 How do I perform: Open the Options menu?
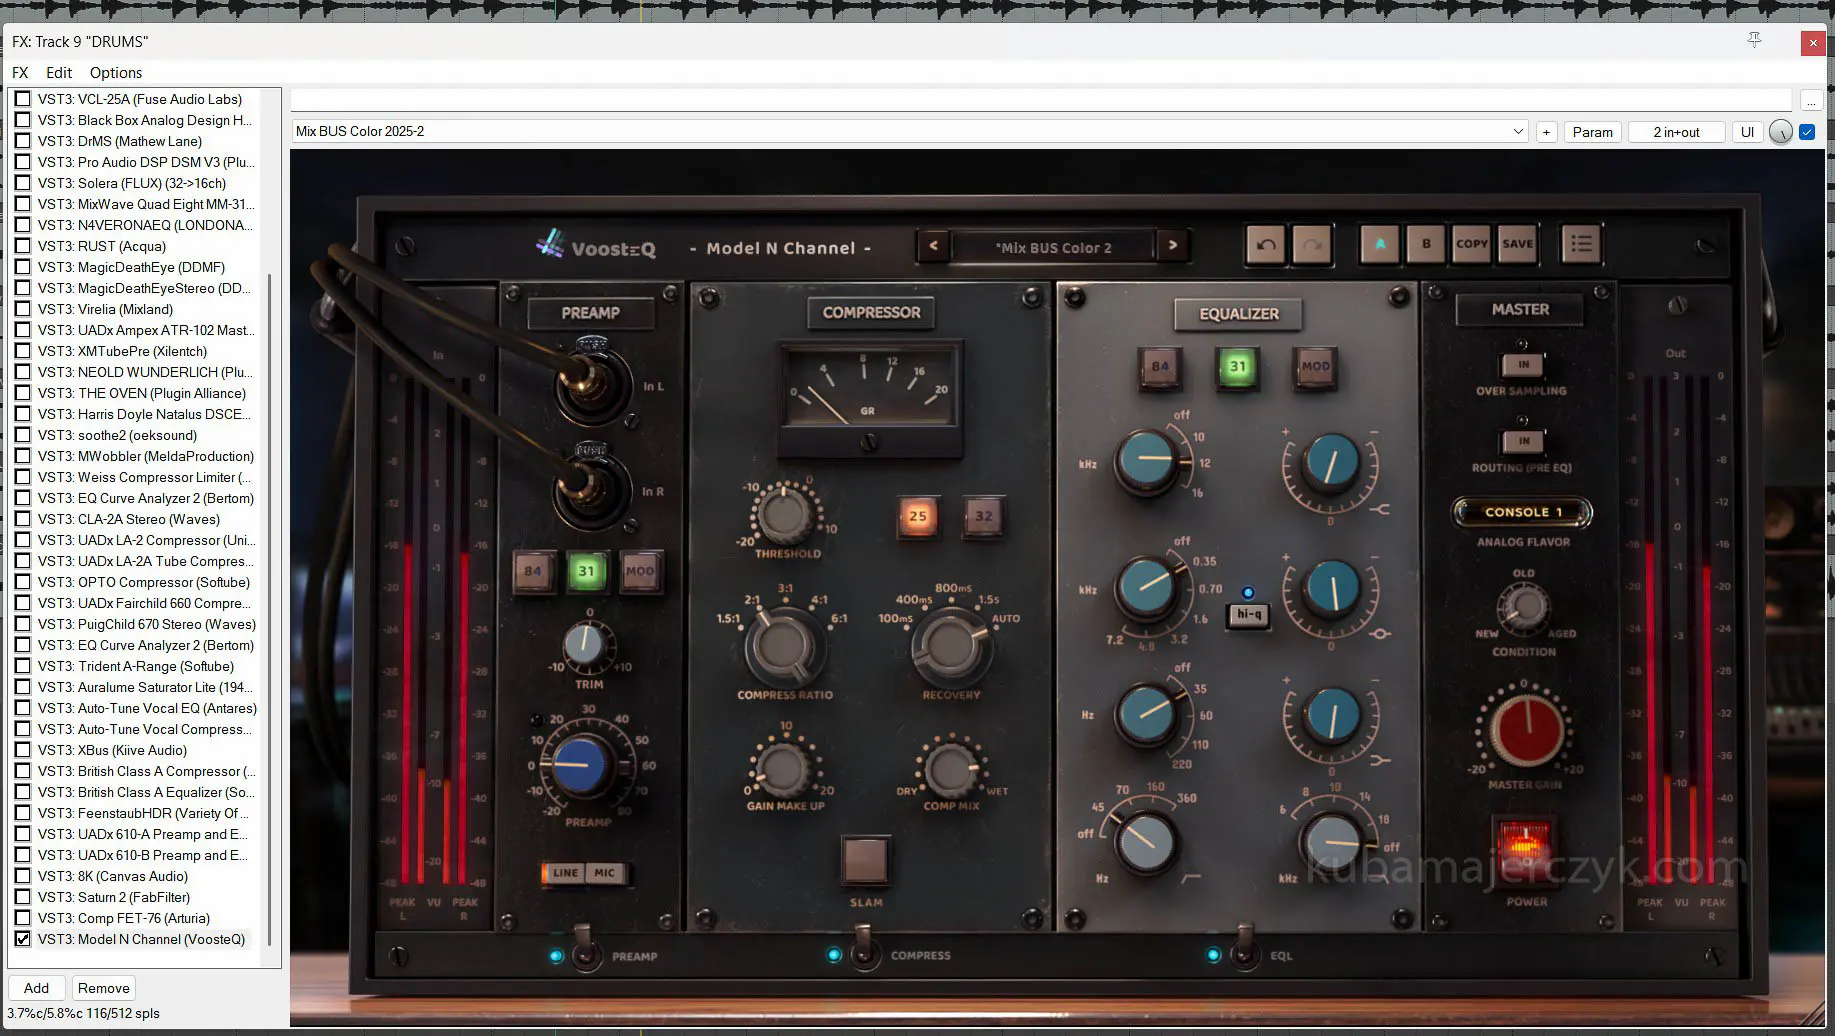pyautogui.click(x=116, y=73)
